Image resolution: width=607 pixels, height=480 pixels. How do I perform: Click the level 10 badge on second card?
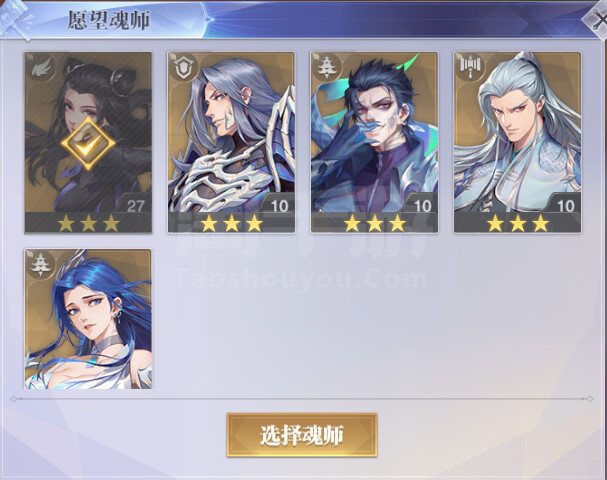279,206
